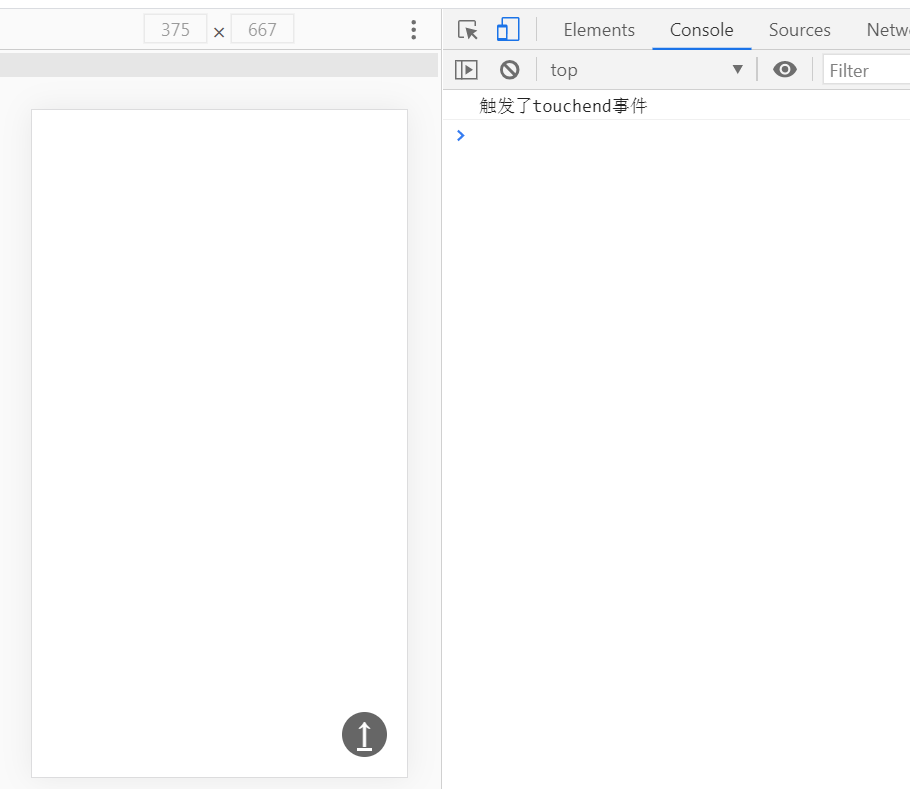Click the console prompt chevron
The image size is (910, 789).
tap(461, 135)
